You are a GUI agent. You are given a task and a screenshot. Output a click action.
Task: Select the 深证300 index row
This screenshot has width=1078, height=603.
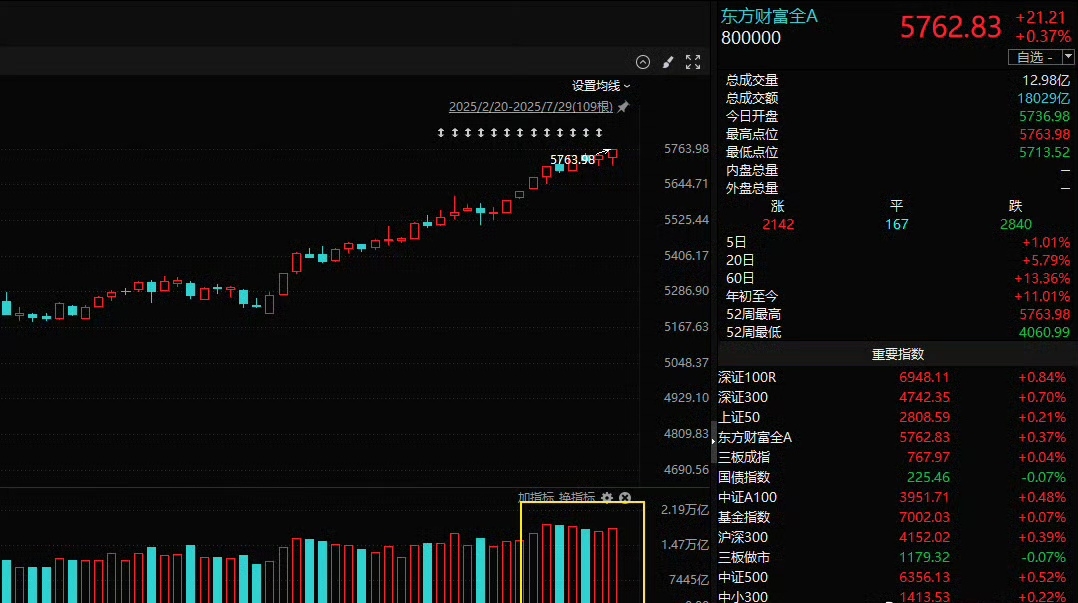coord(898,397)
